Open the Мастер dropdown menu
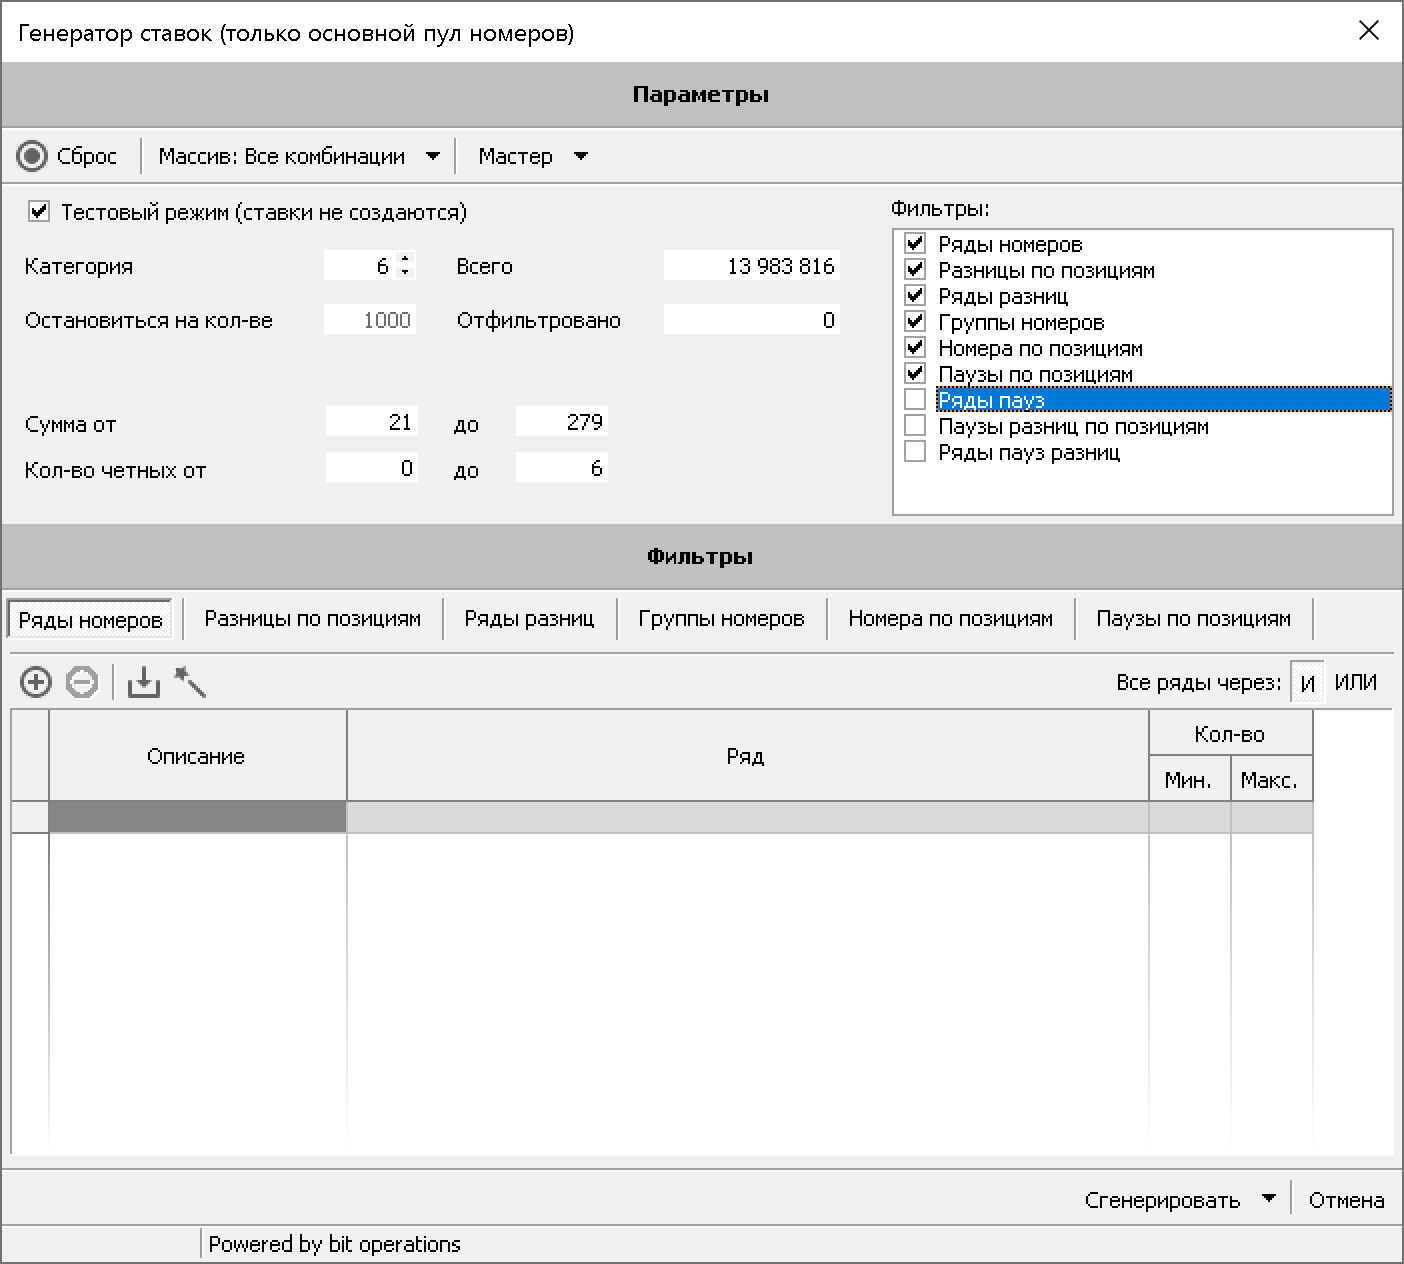Viewport: 1404px width, 1264px height. 533,156
